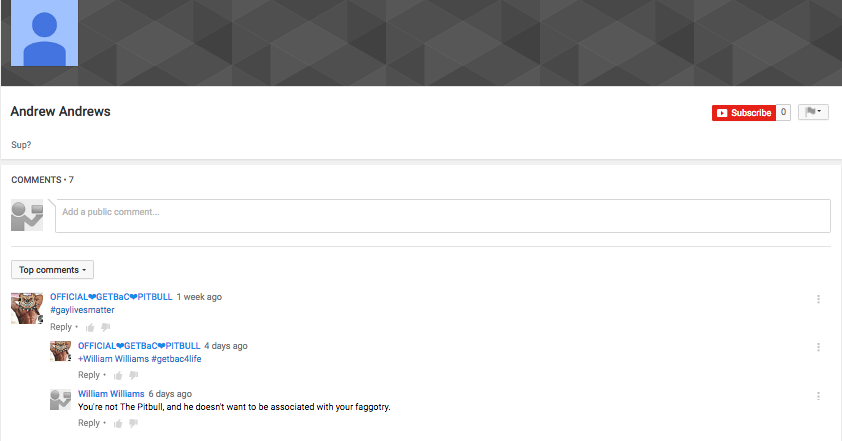Image resolution: width=842 pixels, height=441 pixels.
Task: Click the 4 days ago timestamp
Action: (x=226, y=345)
